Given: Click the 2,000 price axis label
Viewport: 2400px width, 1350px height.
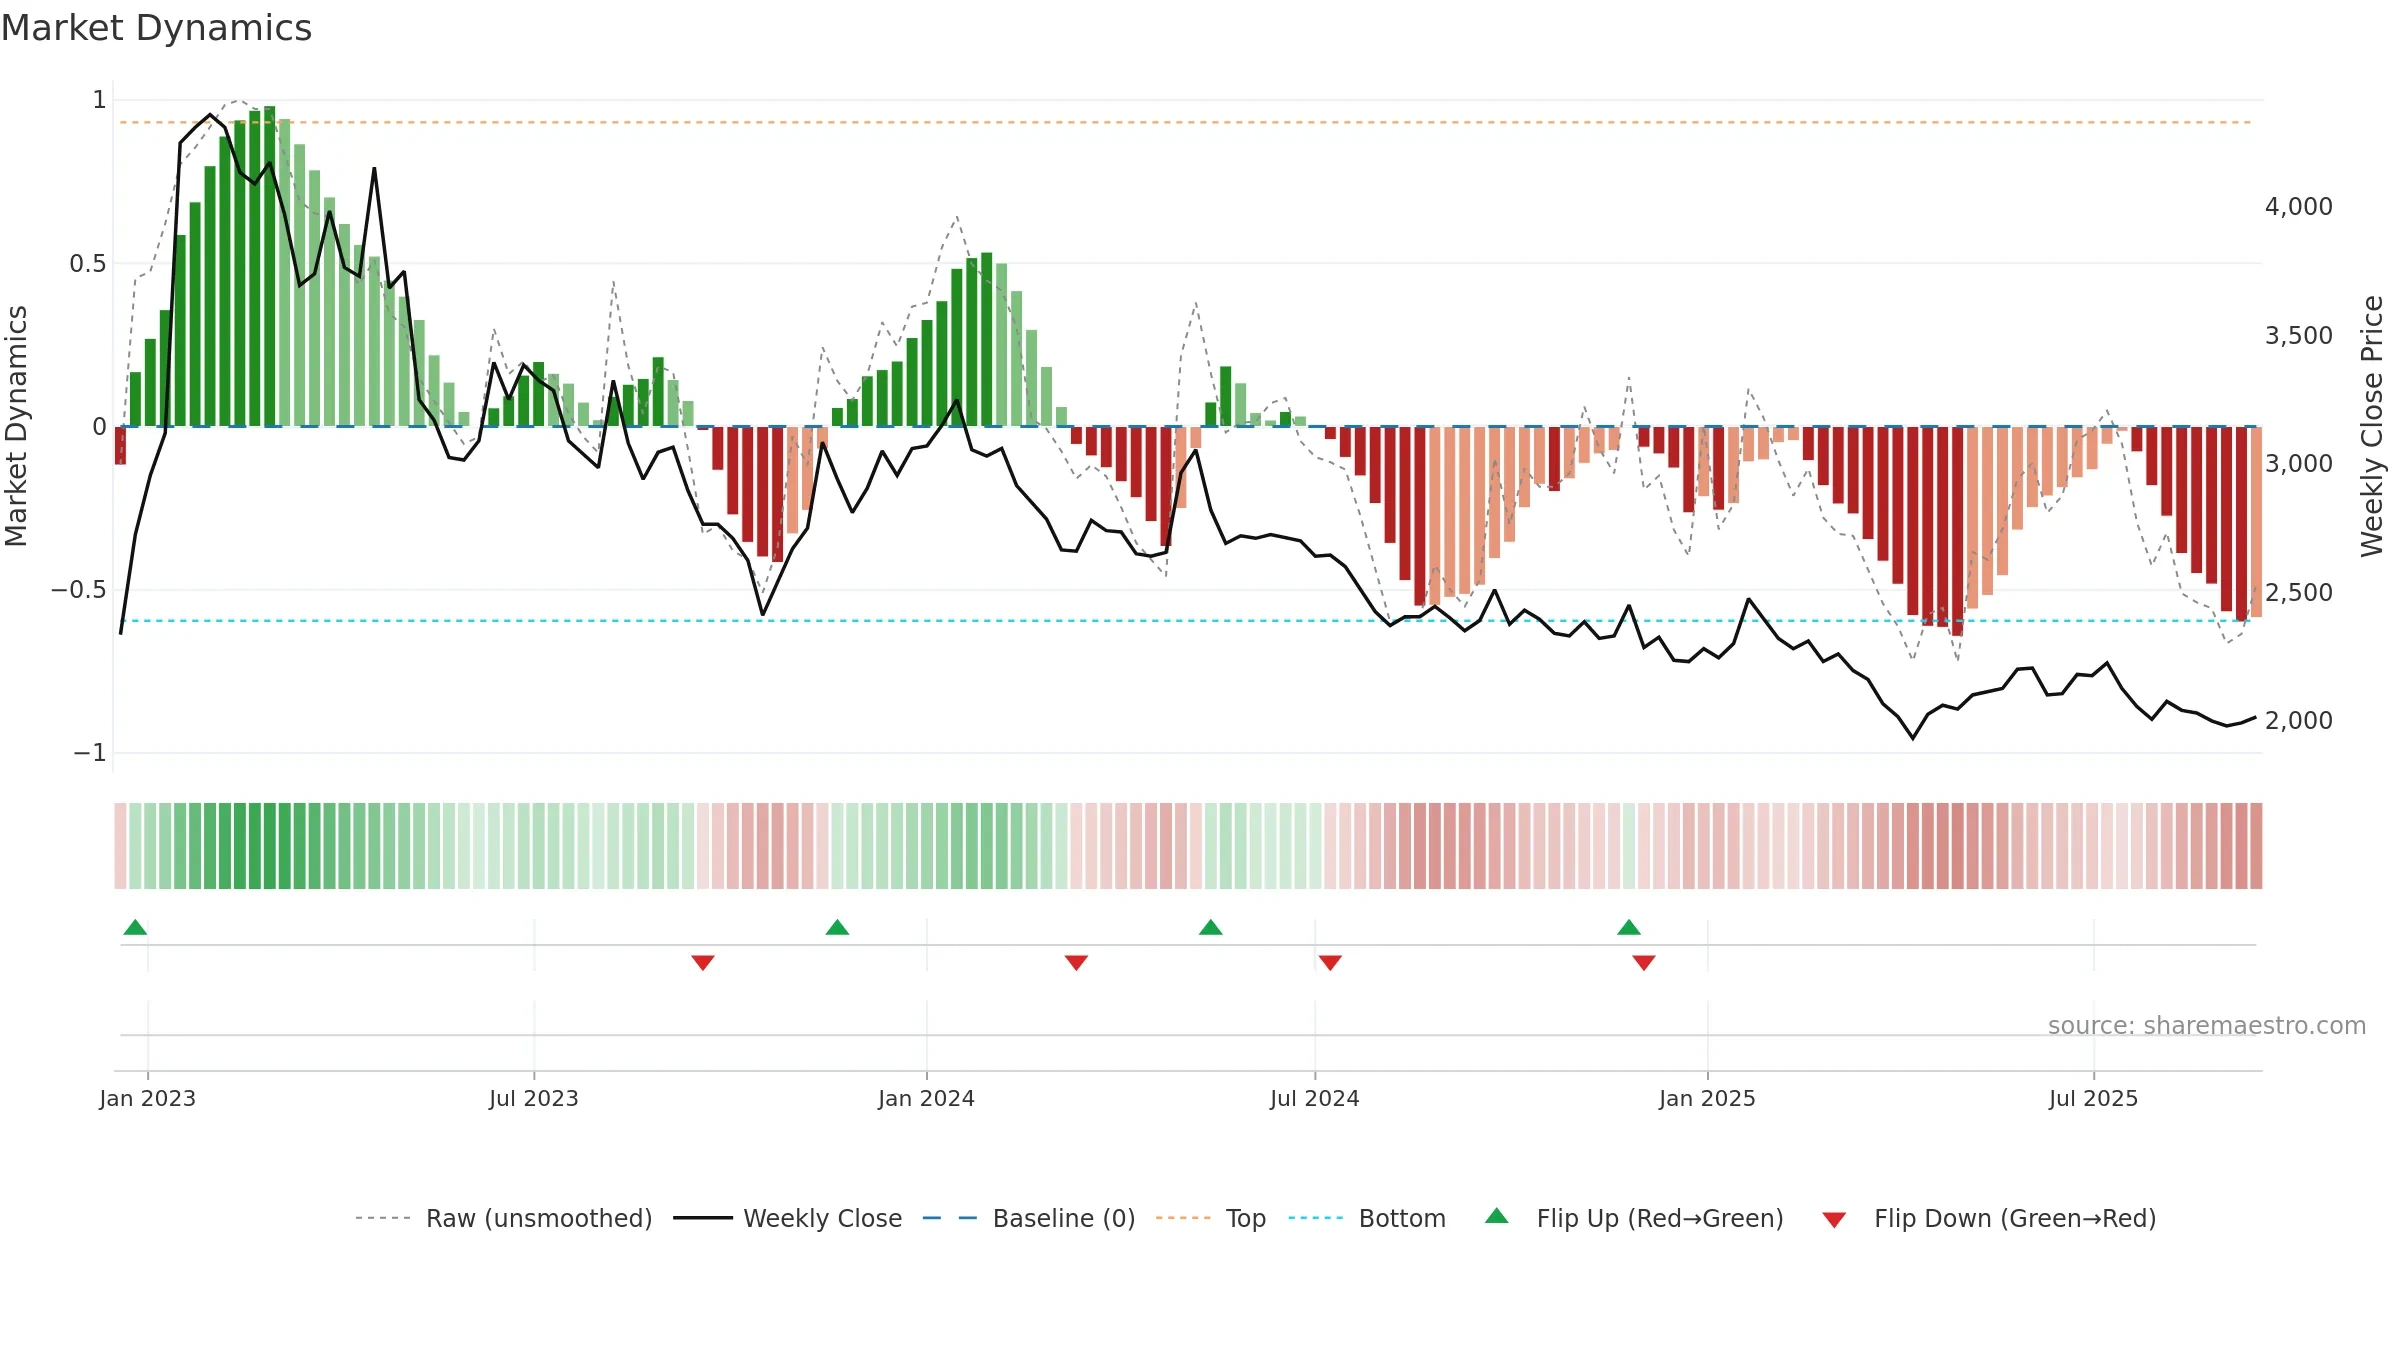Looking at the screenshot, I should pyautogui.click(x=2299, y=720).
